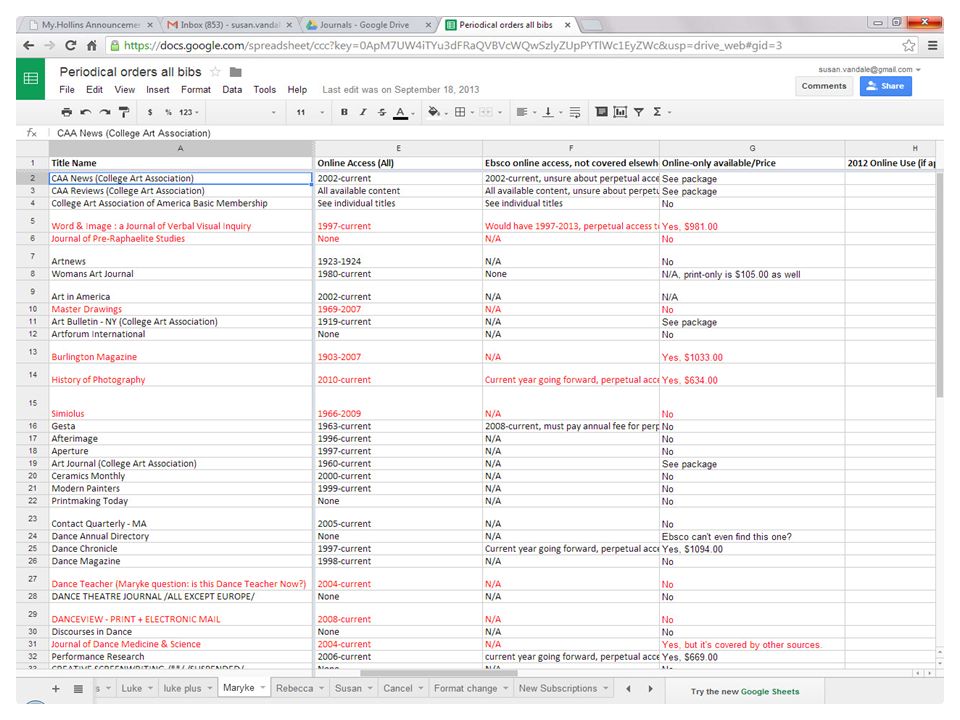Open Google Sheets home icon
960x720 pixels.
pyautogui.click(x=31, y=78)
